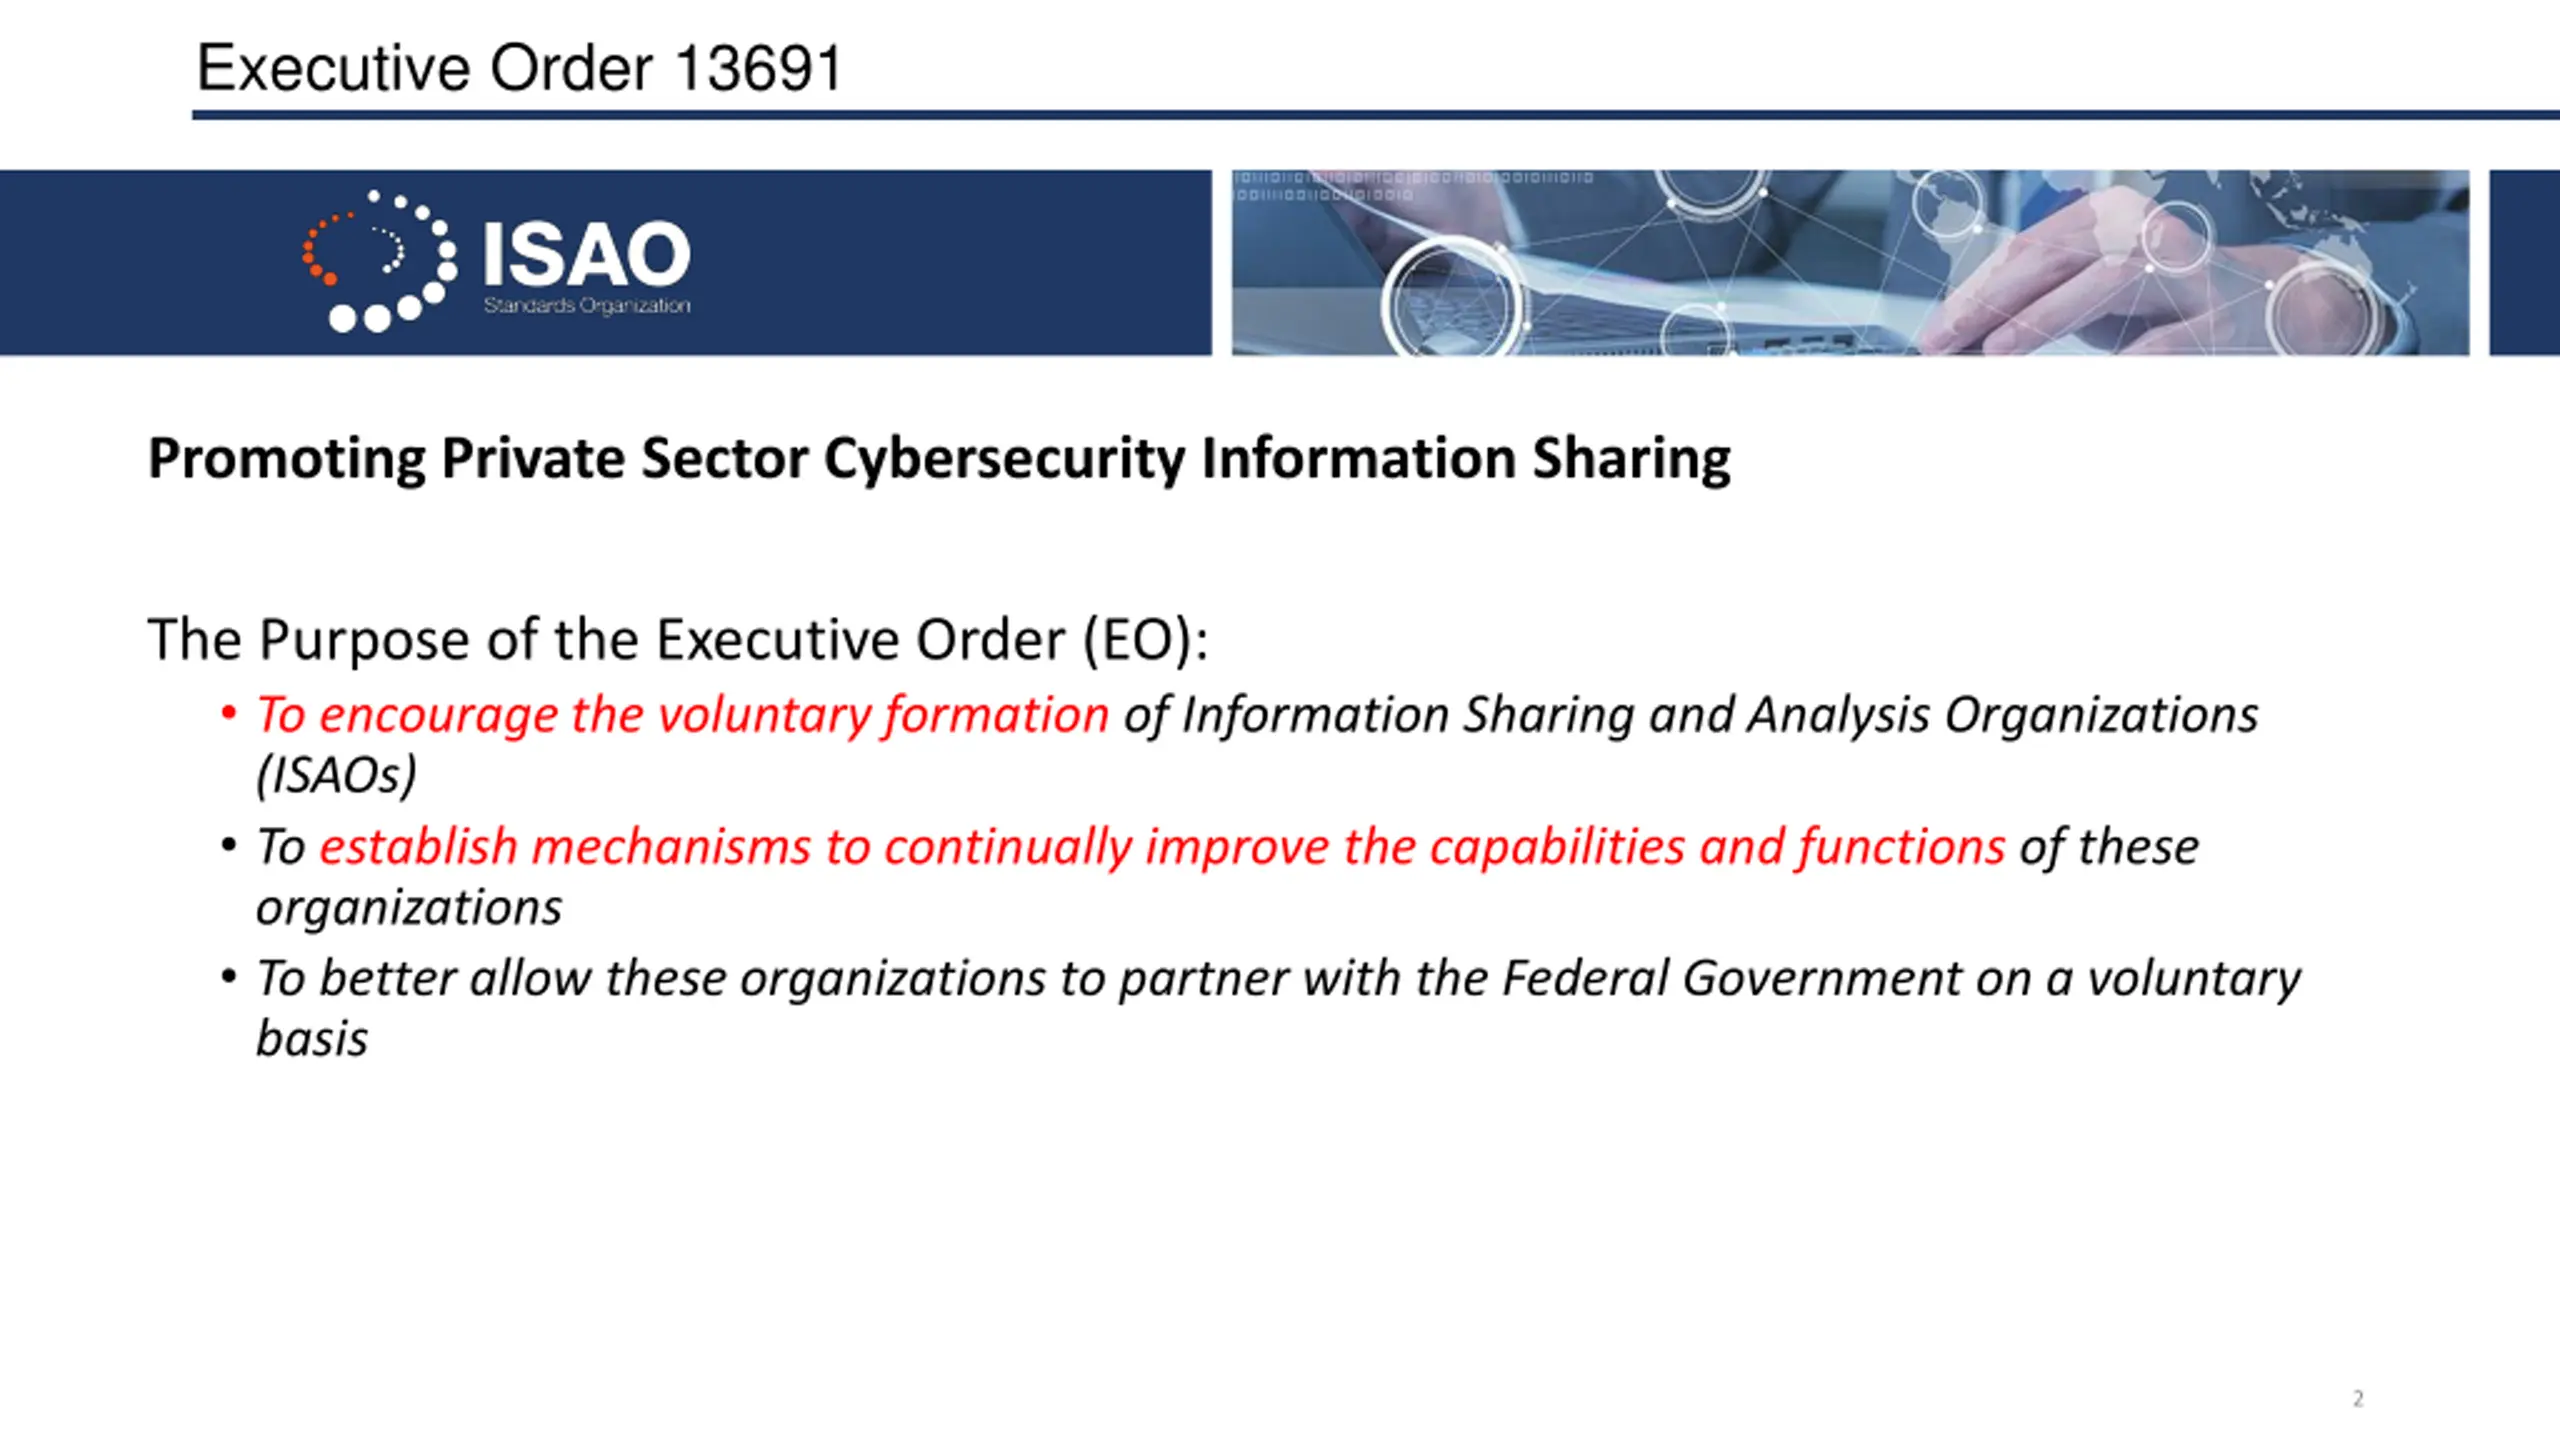
Task: Click the red bullet dot of the first item
Action: 229,713
